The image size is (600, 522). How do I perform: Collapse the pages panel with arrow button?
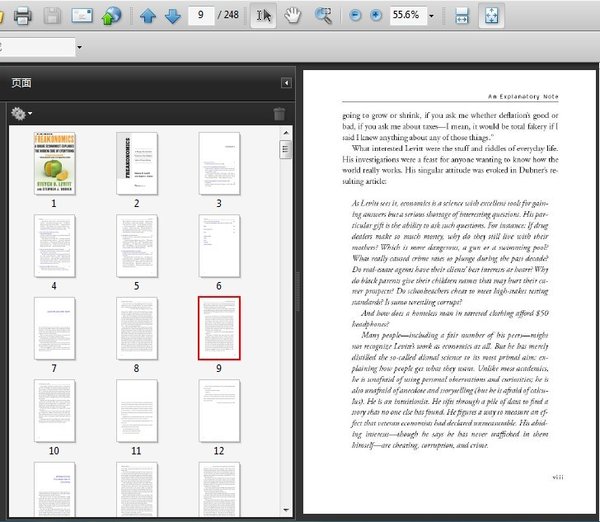[x=286, y=83]
